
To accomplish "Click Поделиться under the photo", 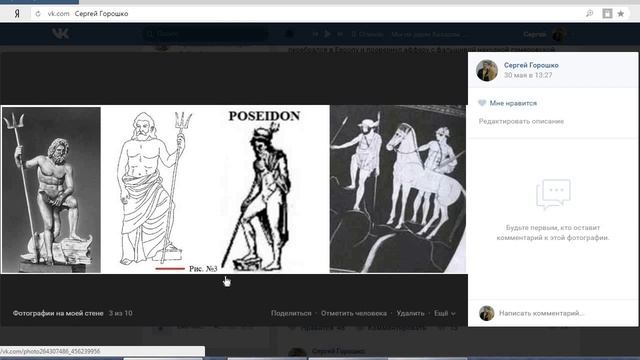I will 291,313.
